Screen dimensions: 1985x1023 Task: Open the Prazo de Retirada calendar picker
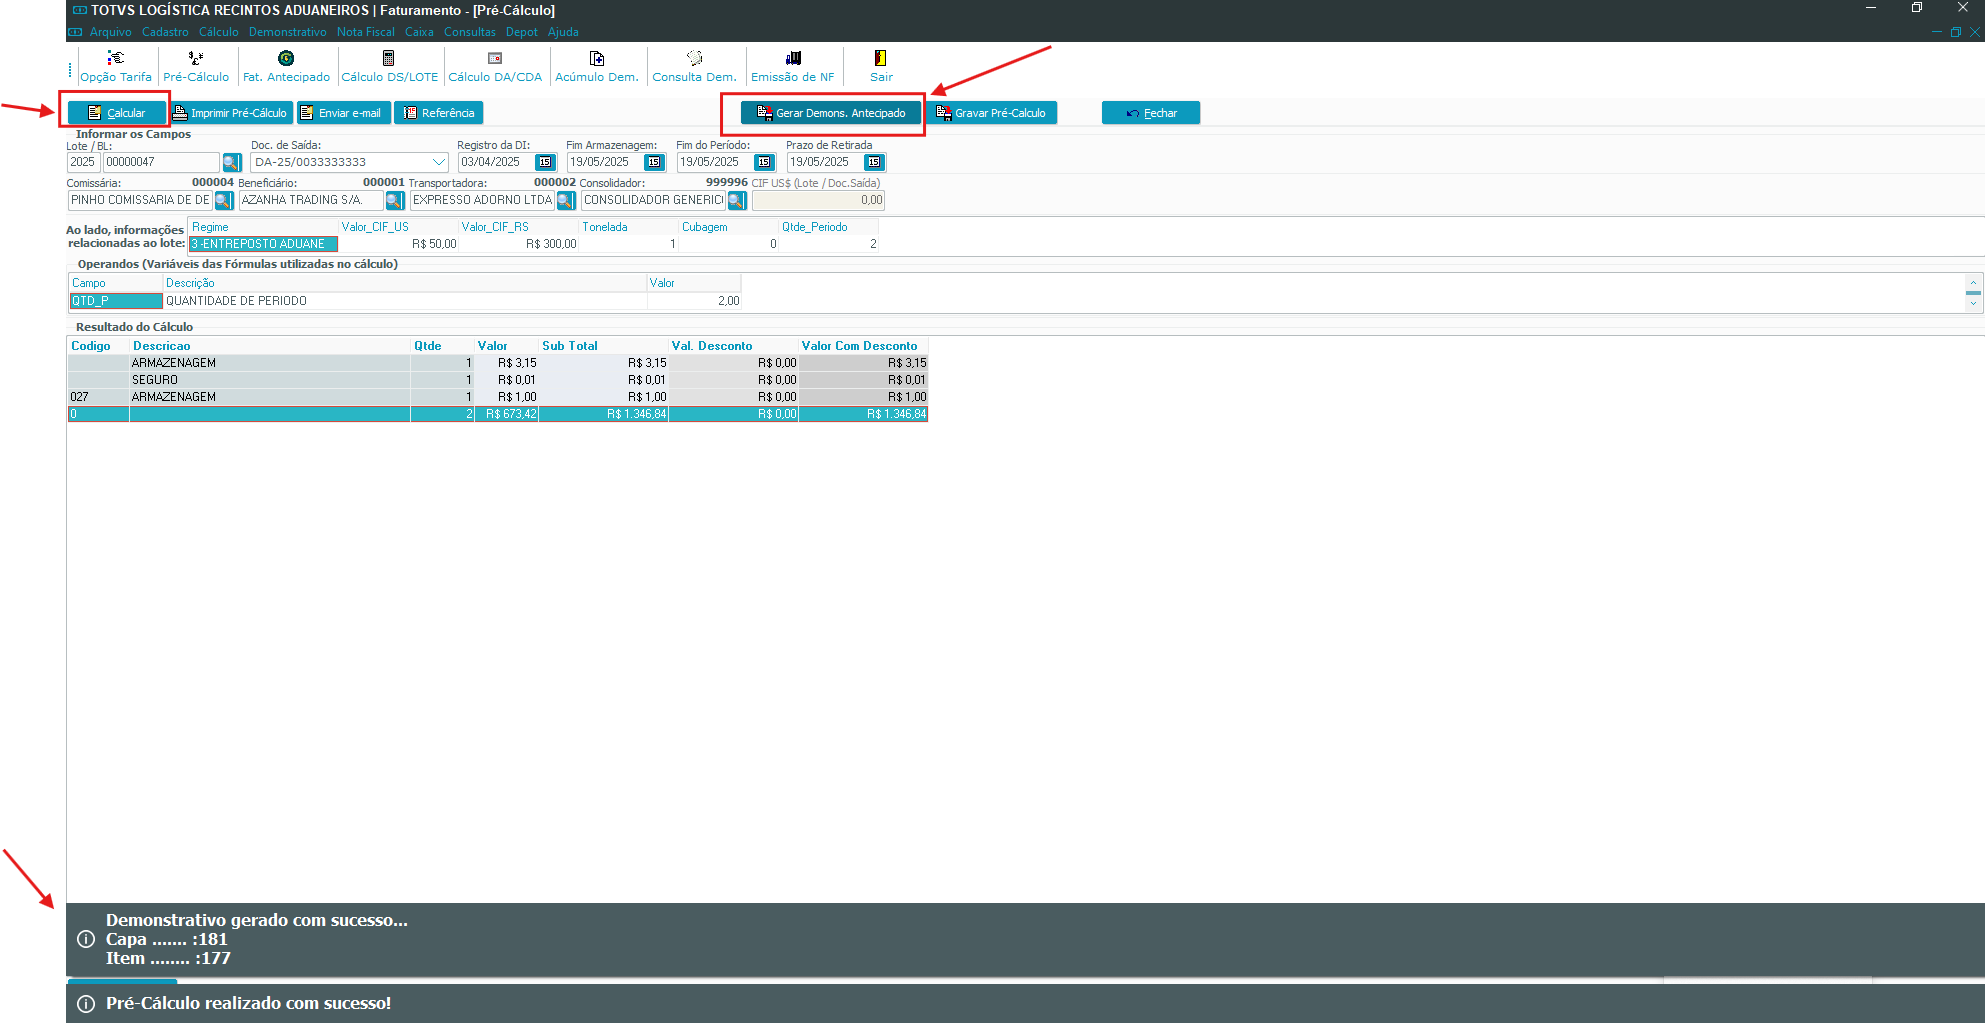click(x=874, y=162)
